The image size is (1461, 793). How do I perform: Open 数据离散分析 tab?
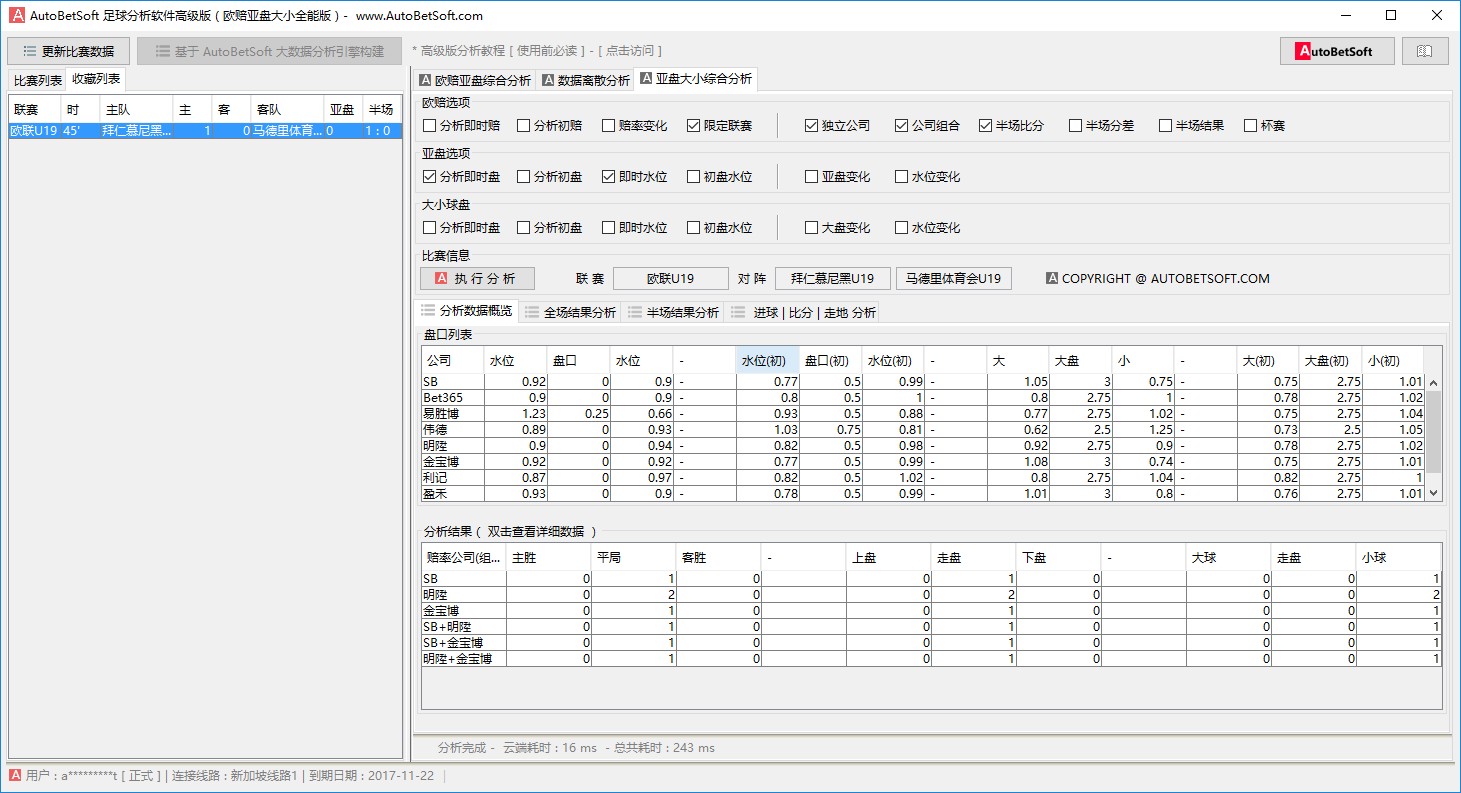[585, 81]
